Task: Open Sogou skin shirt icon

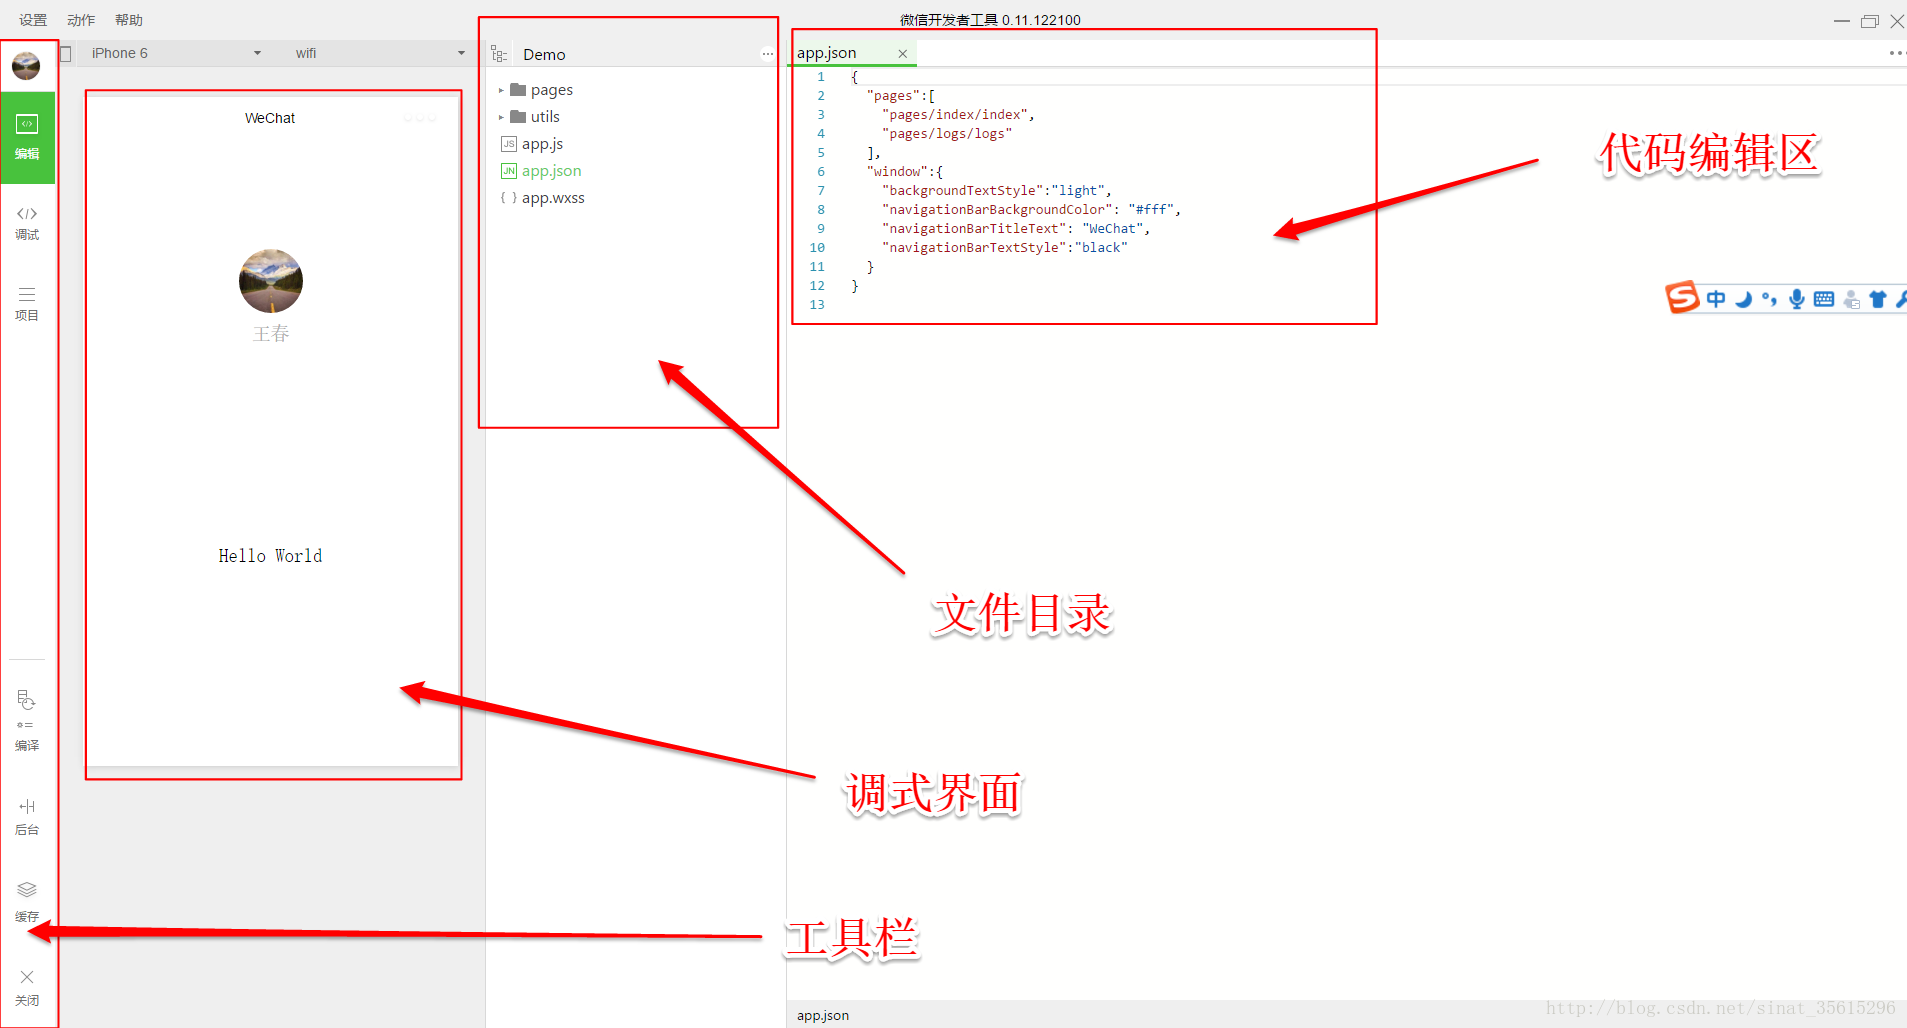Action: pos(1877,298)
